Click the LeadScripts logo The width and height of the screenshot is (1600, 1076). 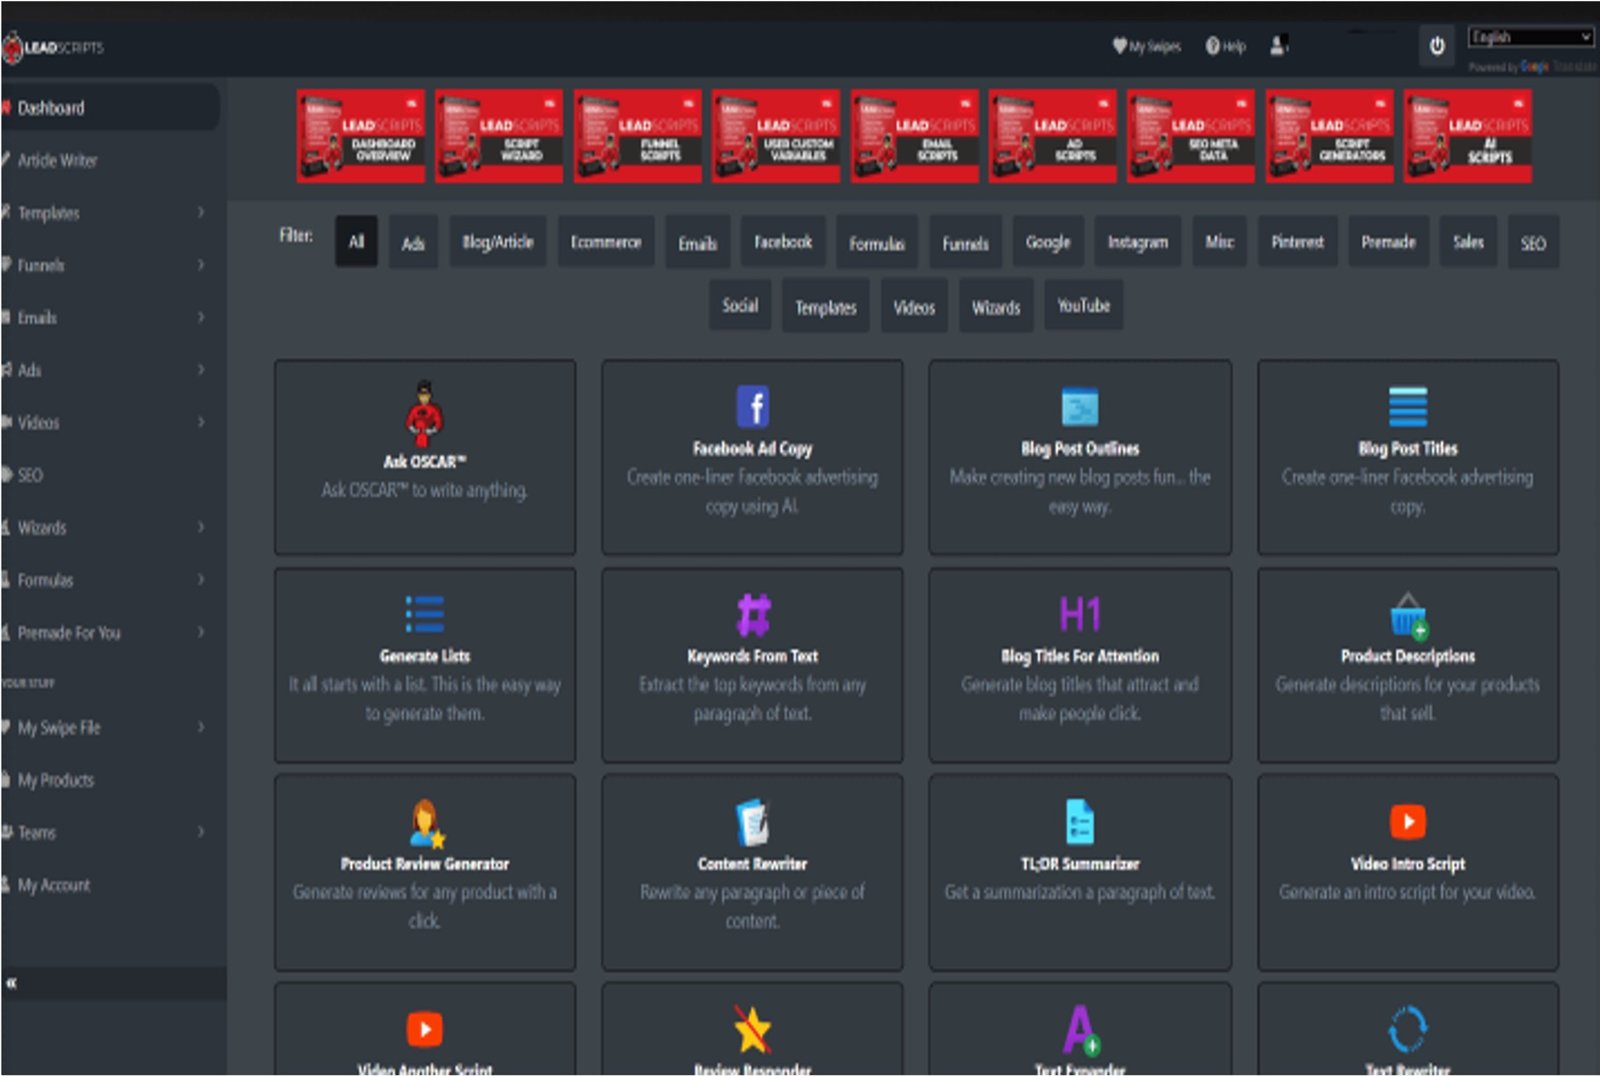coord(54,47)
